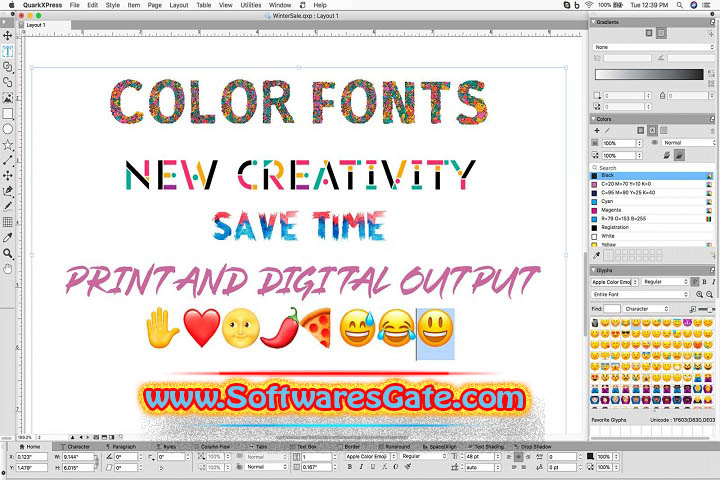Switch to Drop Shadow tab
Image resolution: width=720 pixels, height=480 pixels.
(x=533, y=446)
